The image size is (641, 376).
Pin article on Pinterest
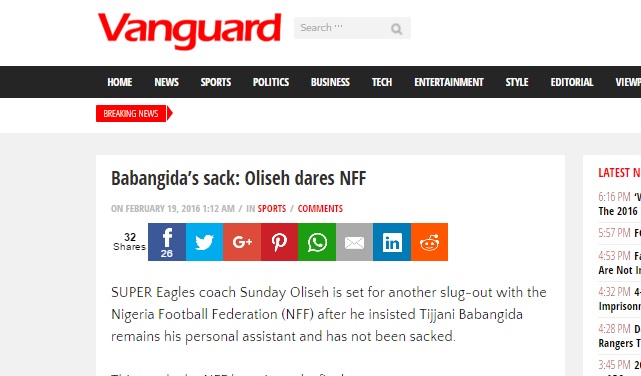point(279,242)
